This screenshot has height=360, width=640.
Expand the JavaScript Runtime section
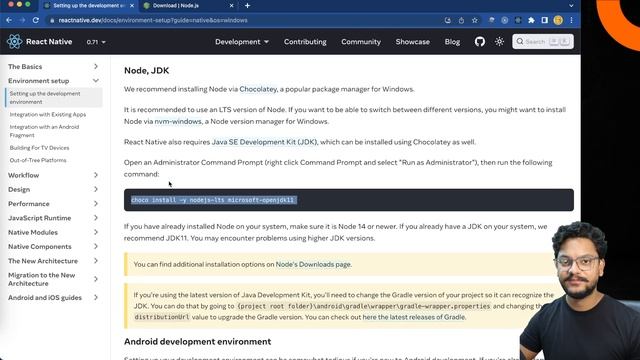pyautogui.click(x=53, y=218)
